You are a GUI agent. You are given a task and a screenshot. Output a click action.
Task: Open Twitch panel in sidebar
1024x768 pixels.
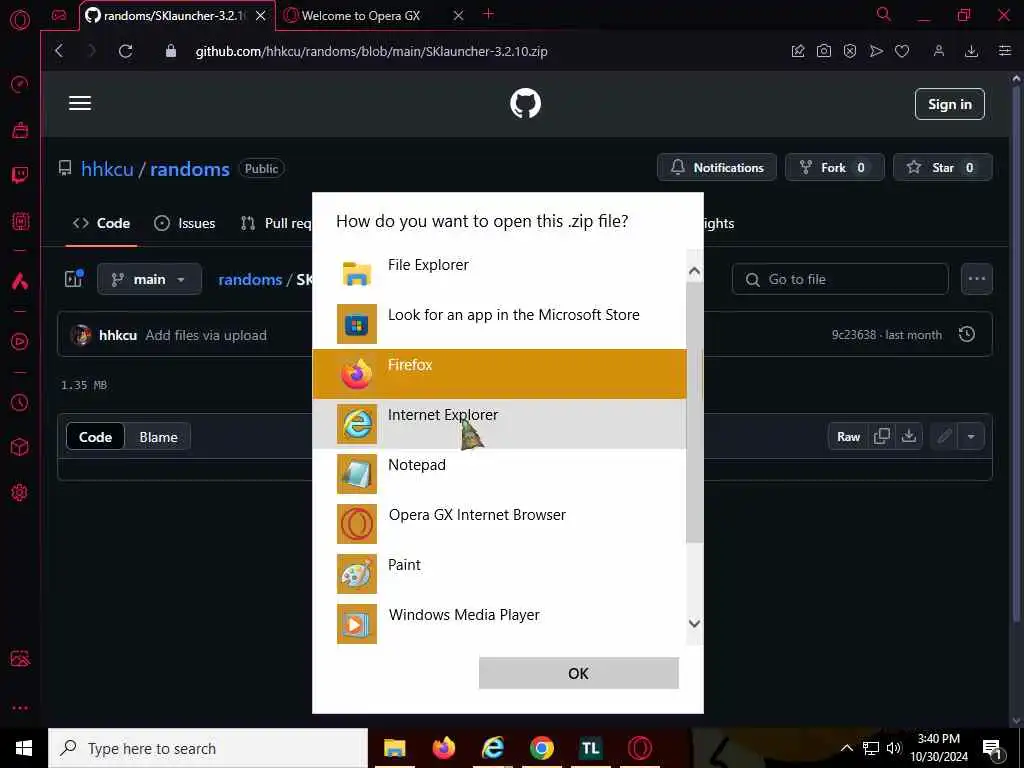(20, 175)
